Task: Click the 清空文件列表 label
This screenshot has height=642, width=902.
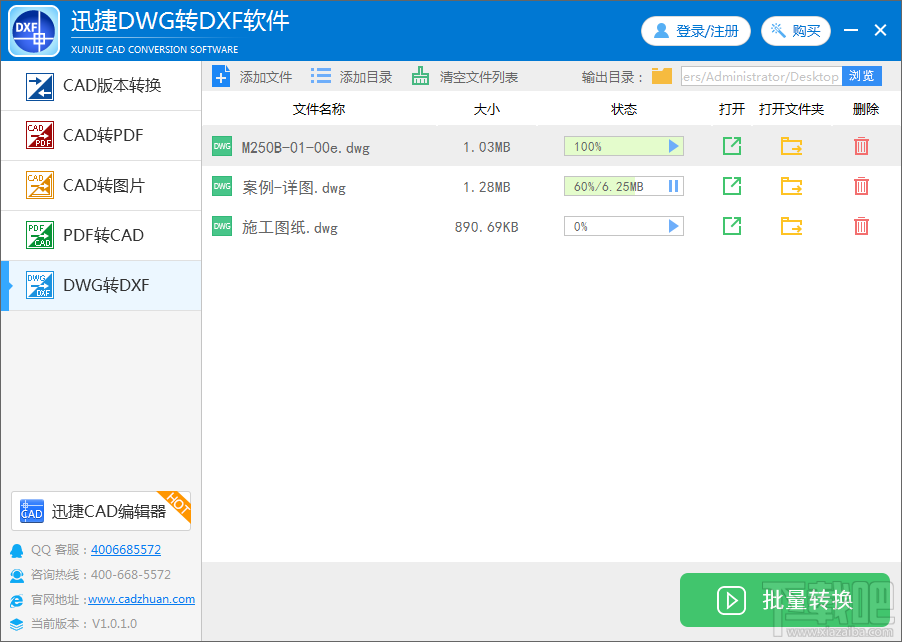Action: [x=479, y=77]
